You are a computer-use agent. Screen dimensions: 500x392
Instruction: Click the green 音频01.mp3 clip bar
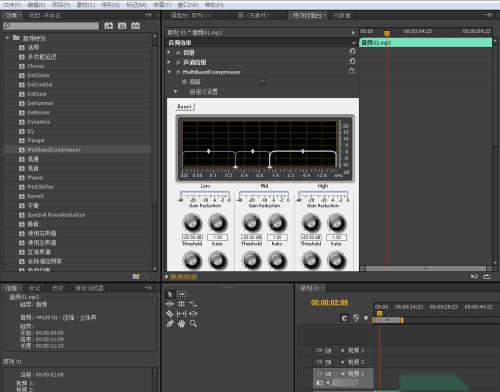(426, 43)
